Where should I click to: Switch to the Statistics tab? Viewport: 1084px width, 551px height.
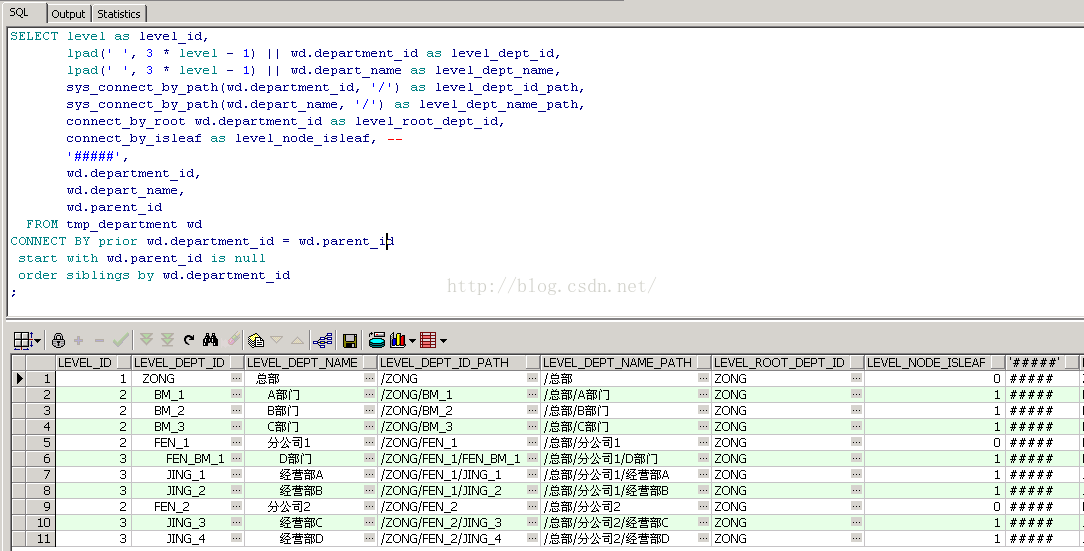(119, 14)
